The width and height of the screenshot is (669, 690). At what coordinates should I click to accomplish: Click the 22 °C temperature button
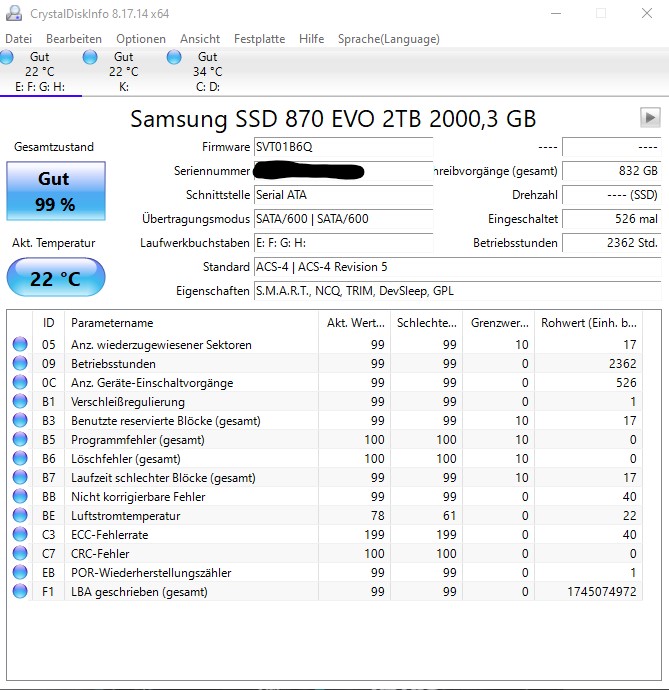(x=56, y=277)
